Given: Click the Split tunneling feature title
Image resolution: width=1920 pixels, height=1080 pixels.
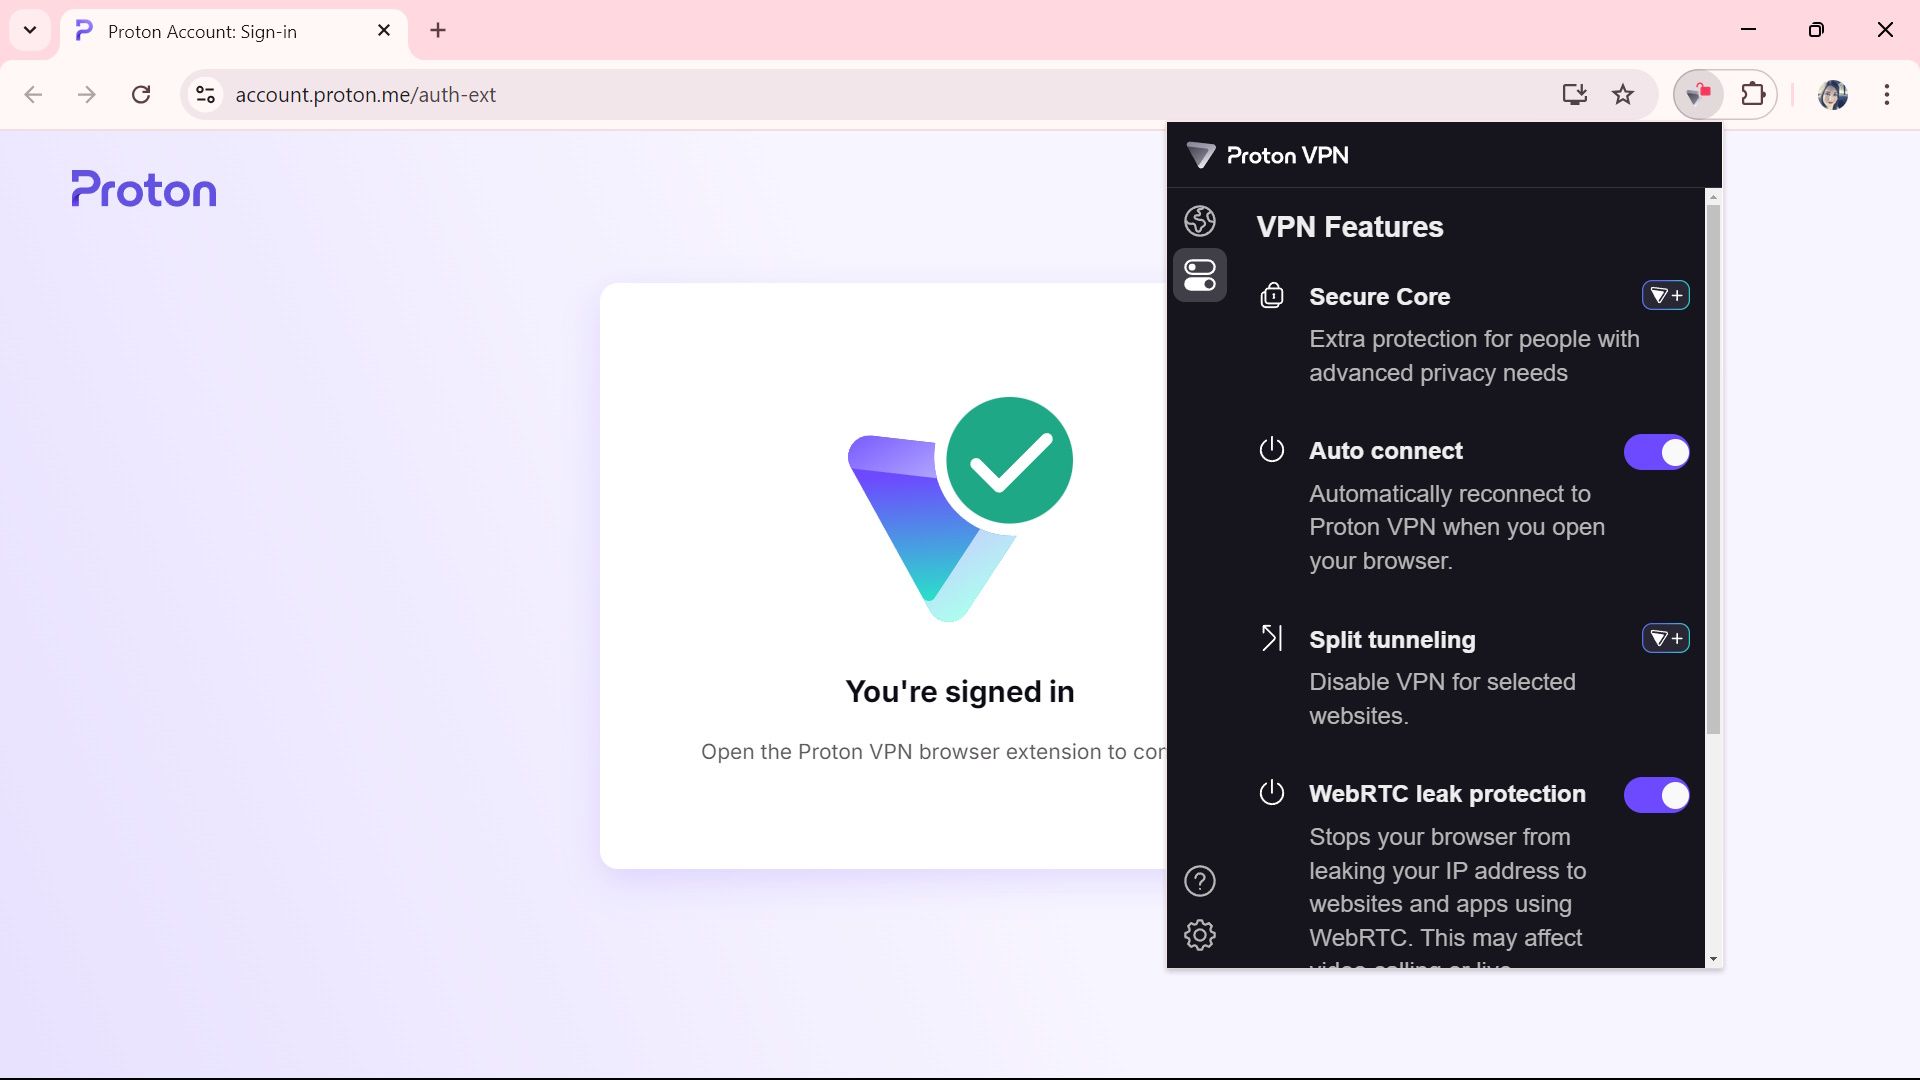Looking at the screenshot, I should (x=1392, y=640).
